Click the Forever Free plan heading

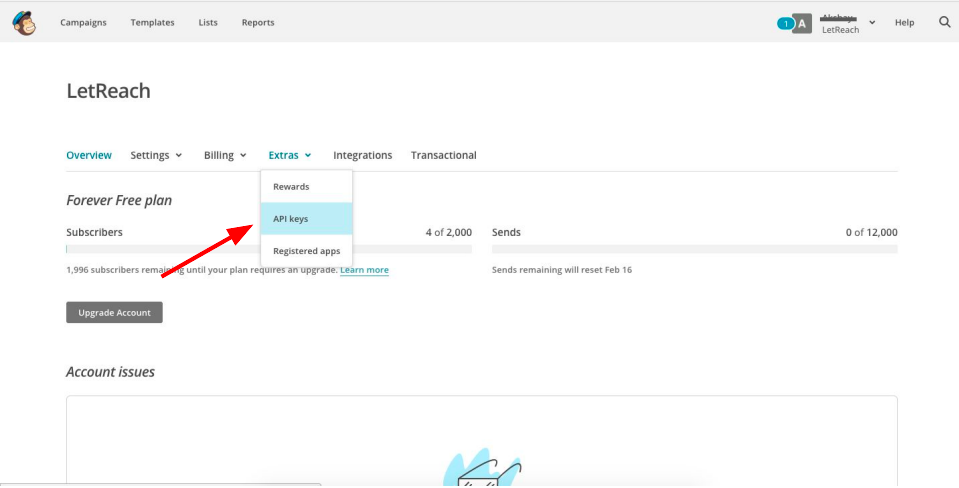coord(119,201)
